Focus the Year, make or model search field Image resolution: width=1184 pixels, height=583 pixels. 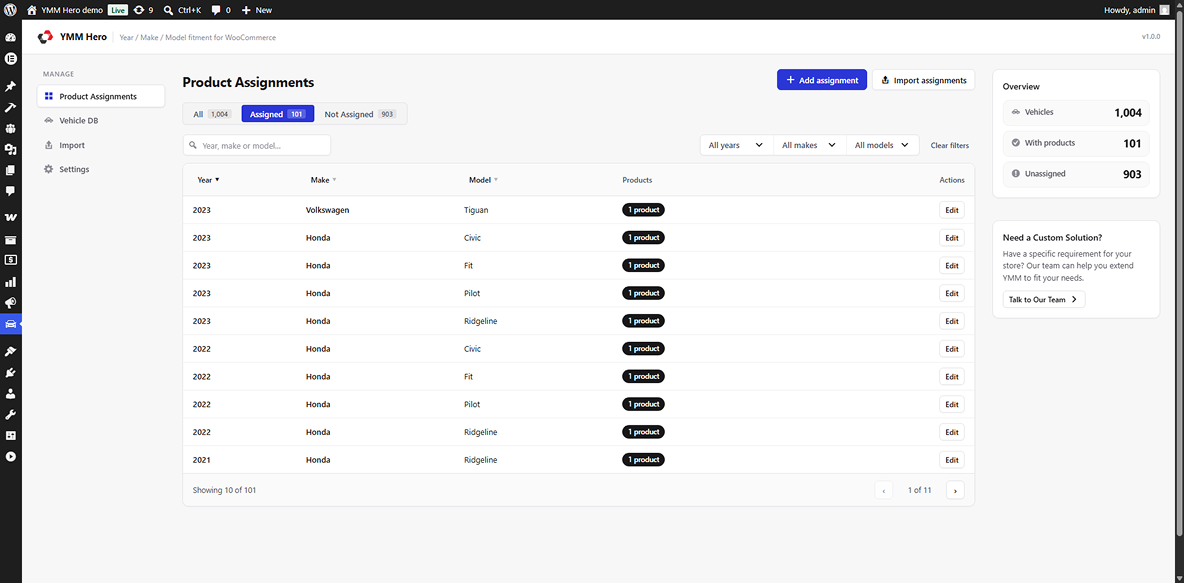tap(257, 145)
